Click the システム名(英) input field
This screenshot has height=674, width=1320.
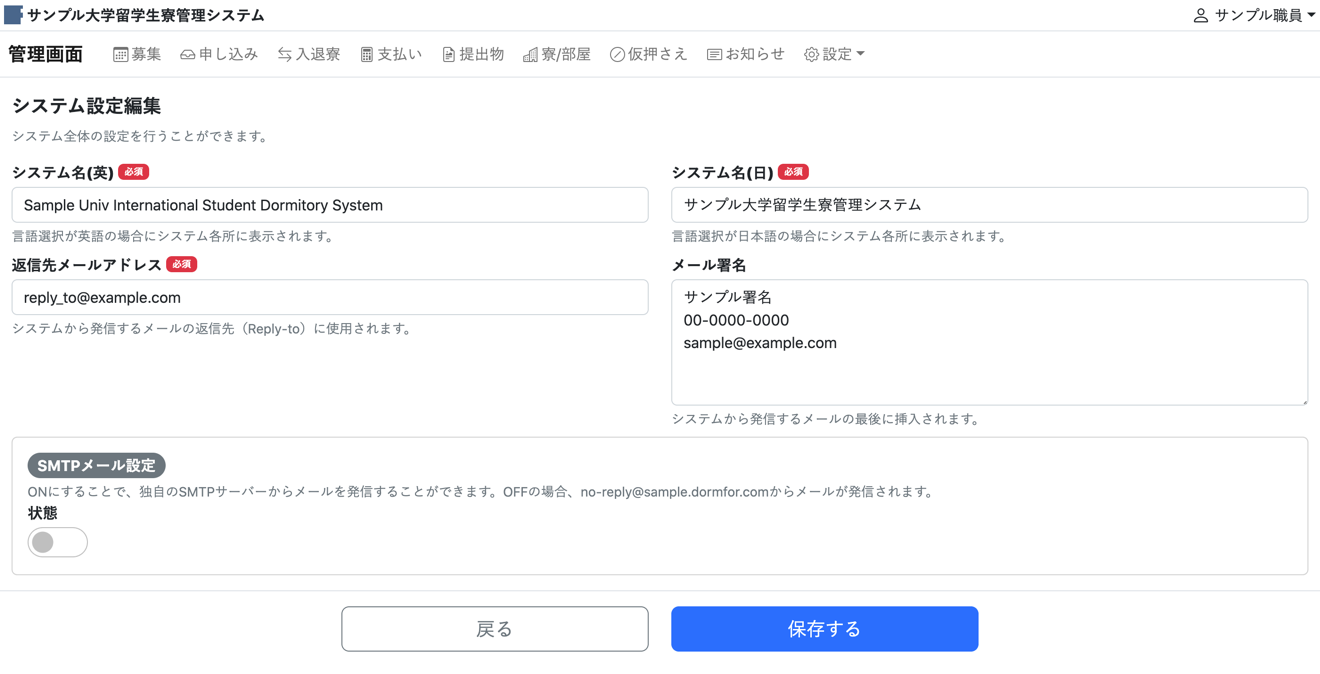[x=330, y=205]
